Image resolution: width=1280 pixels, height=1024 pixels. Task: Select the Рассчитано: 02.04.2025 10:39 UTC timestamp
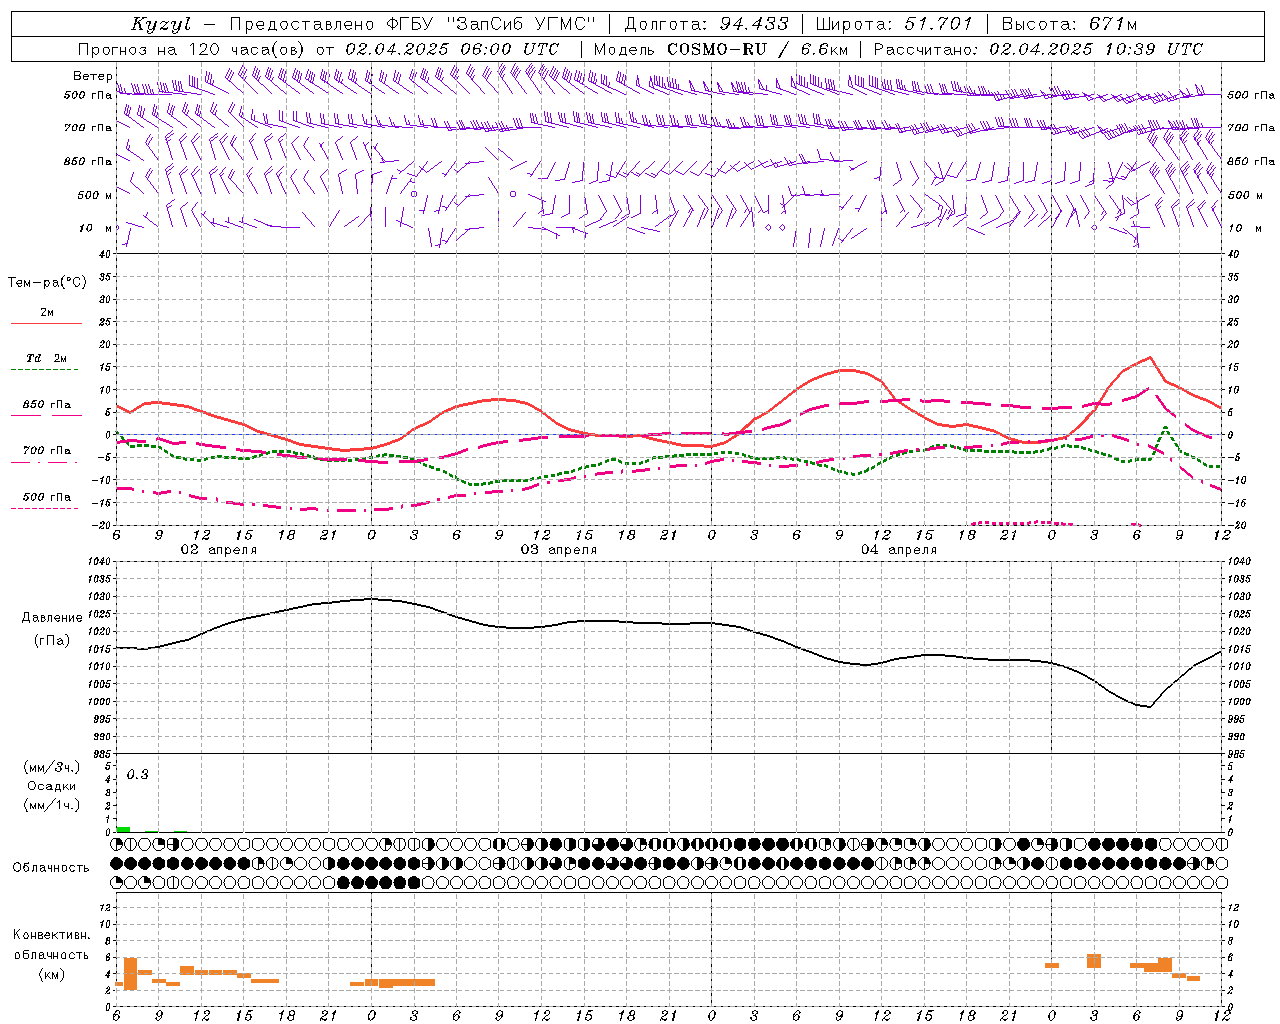[1038, 49]
